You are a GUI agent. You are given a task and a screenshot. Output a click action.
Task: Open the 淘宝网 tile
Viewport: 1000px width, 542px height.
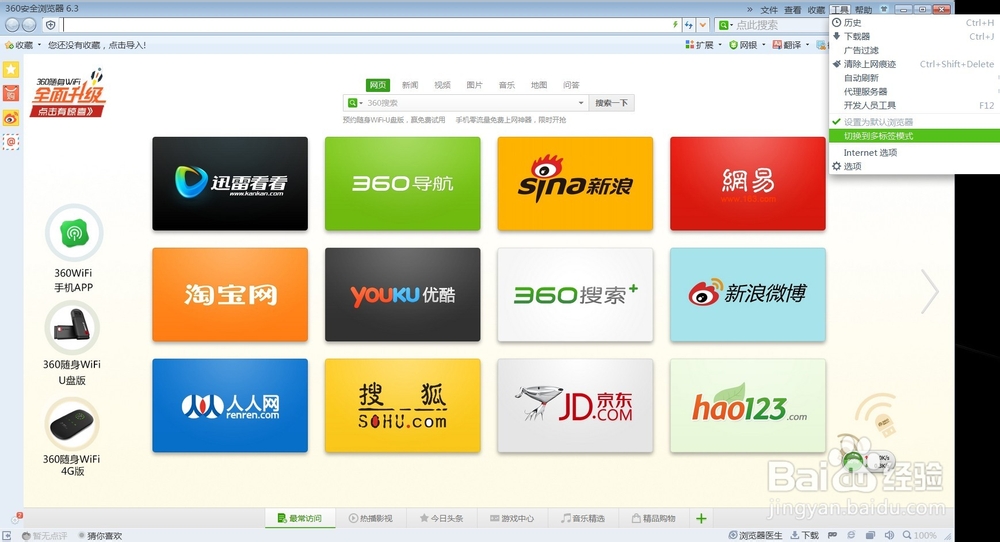point(230,295)
